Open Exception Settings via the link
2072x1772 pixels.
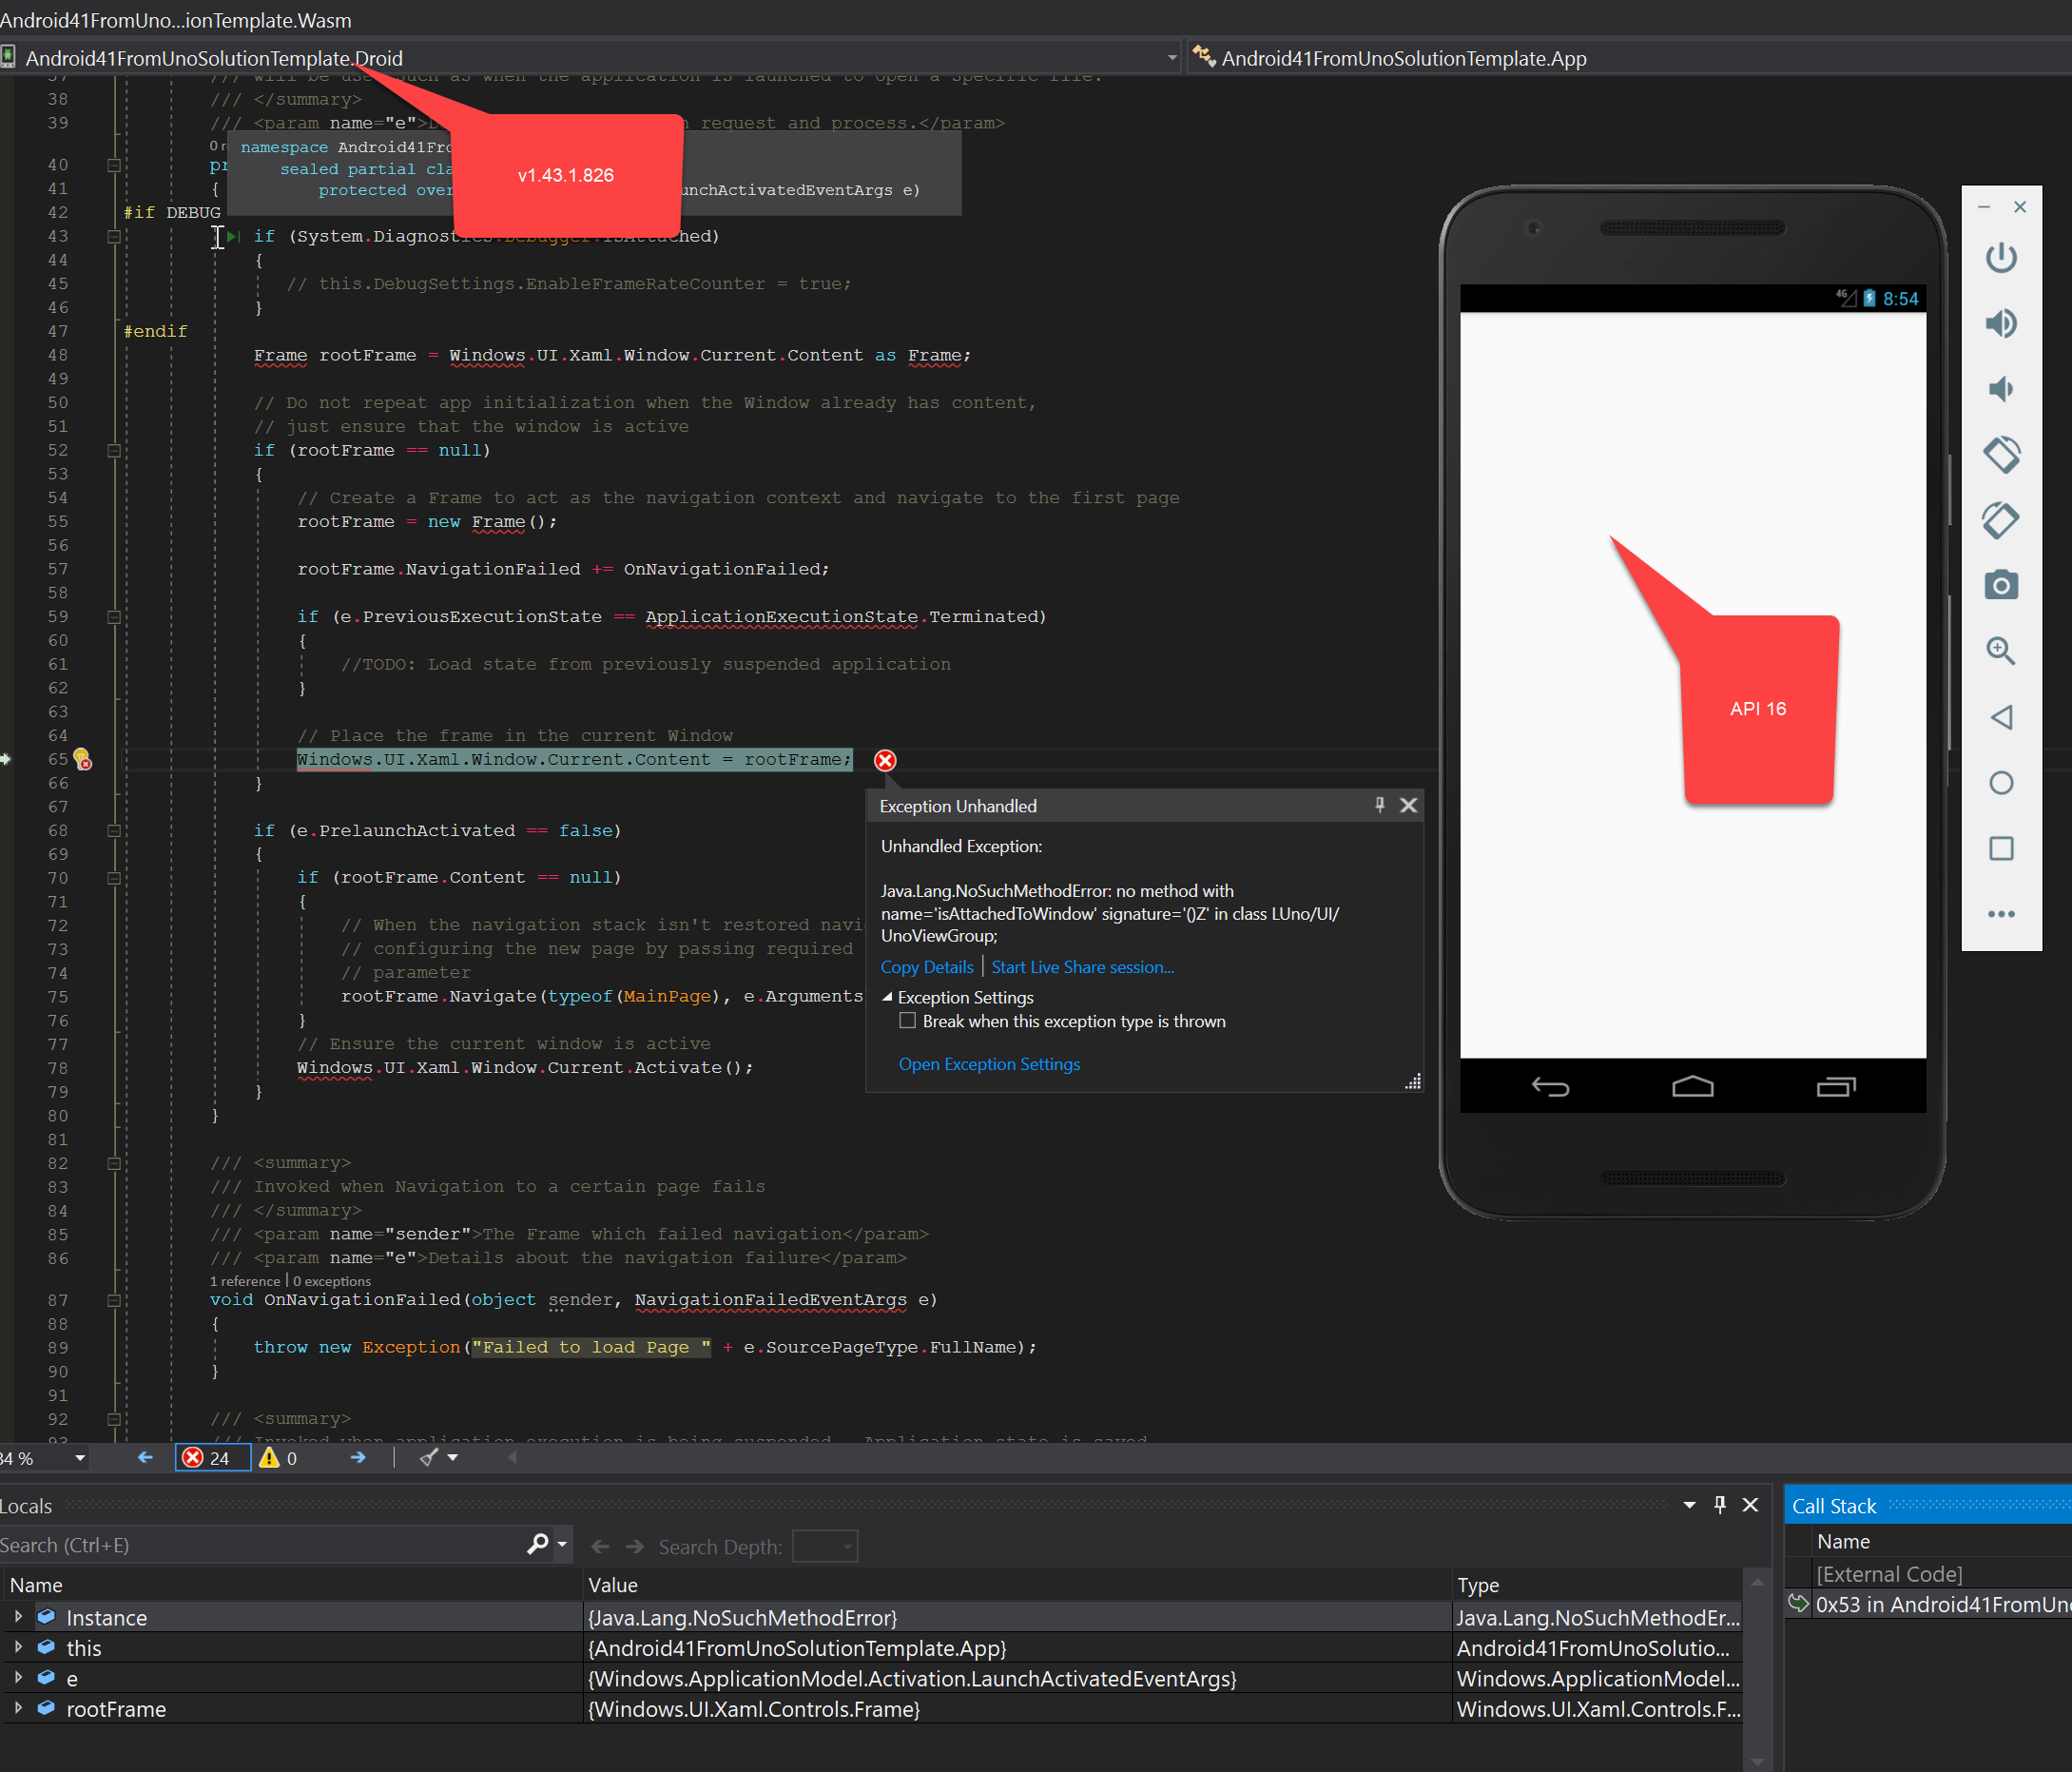[988, 1063]
